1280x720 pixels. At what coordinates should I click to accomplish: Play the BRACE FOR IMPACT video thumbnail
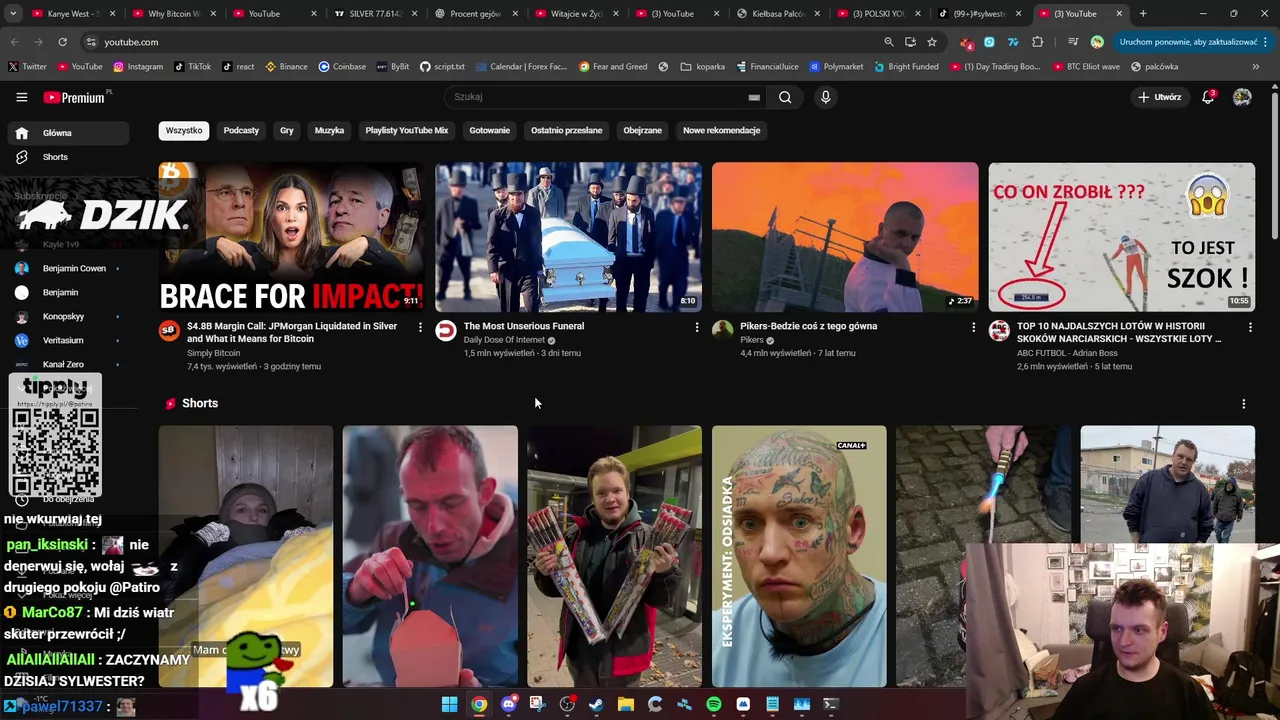coord(291,237)
